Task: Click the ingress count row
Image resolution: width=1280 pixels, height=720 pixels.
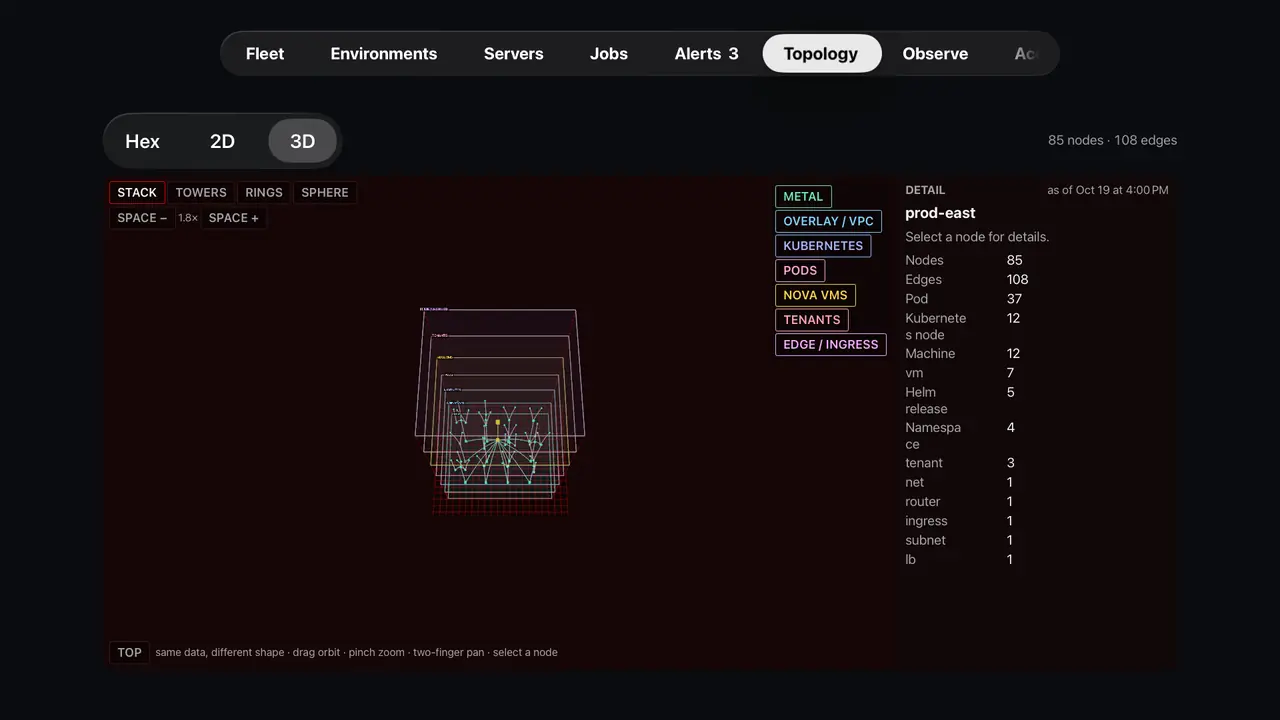Action: pyautogui.click(x=1037, y=521)
